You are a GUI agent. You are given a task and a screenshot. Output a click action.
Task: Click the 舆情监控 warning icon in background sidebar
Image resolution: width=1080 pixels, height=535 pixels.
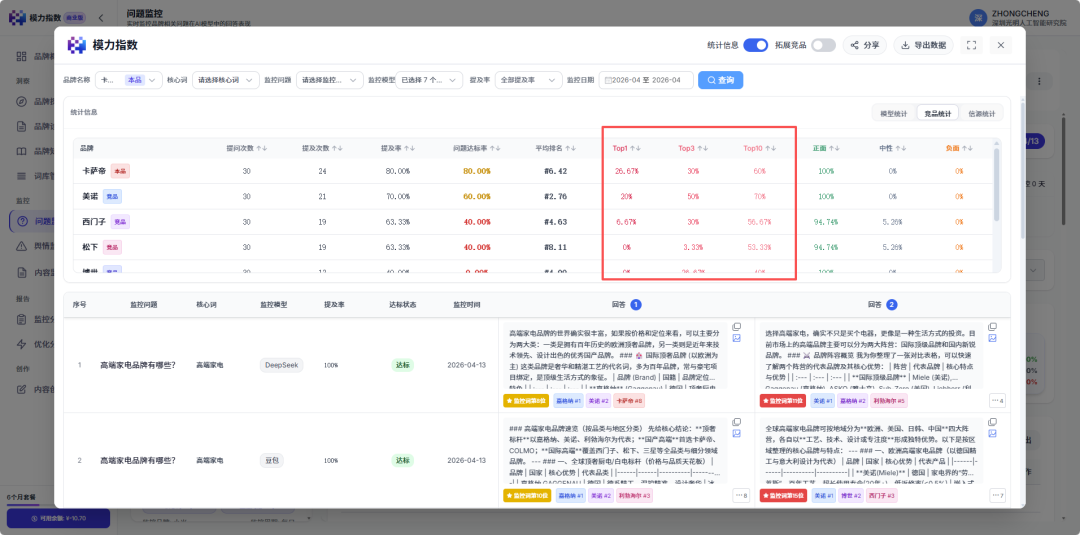pyautogui.click(x=21, y=246)
